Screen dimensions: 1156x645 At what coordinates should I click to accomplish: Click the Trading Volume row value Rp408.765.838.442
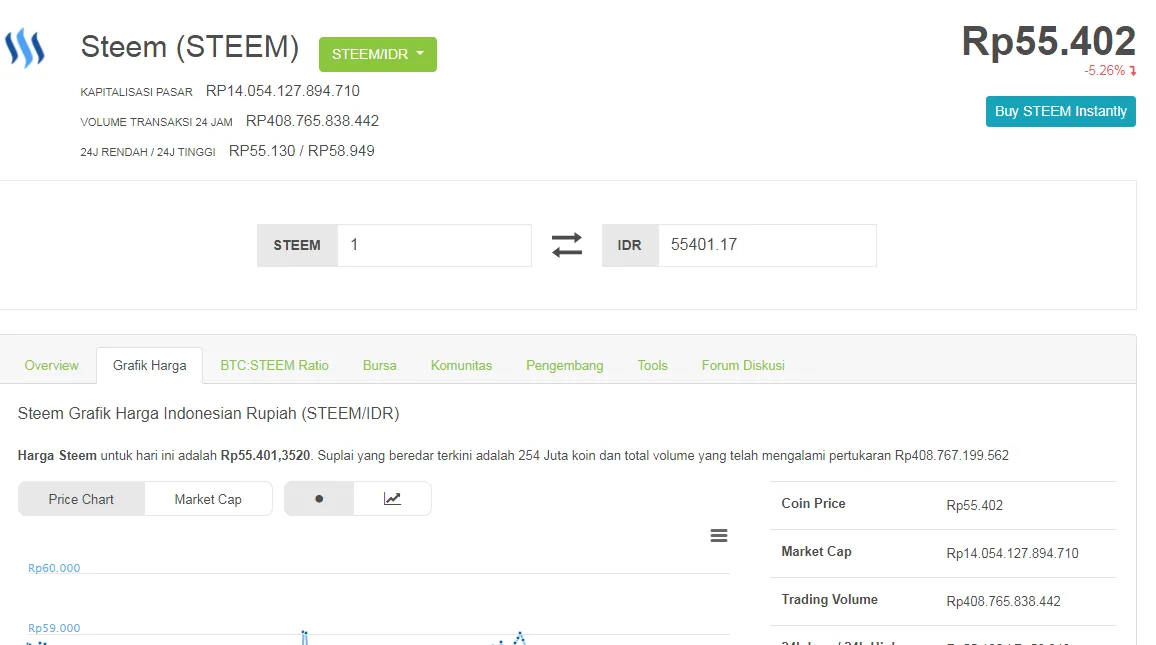click(x=1003, y=602)
